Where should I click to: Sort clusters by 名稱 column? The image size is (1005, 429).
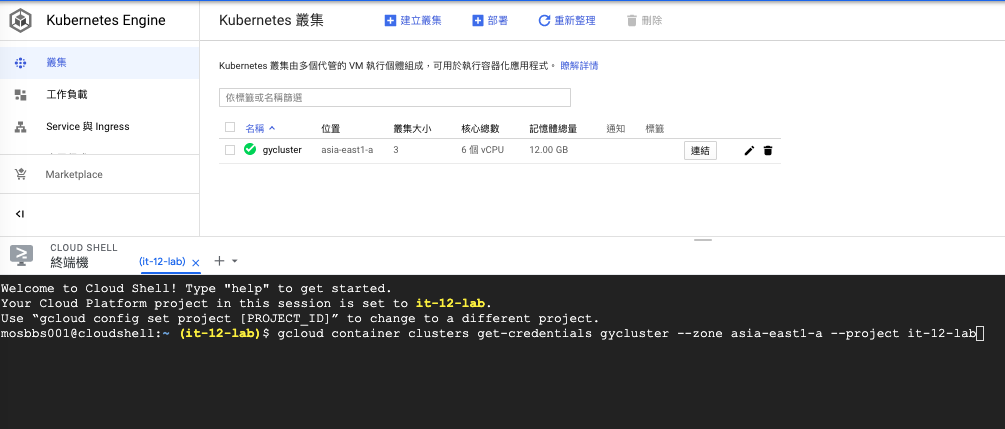click(x=260, y=128)
